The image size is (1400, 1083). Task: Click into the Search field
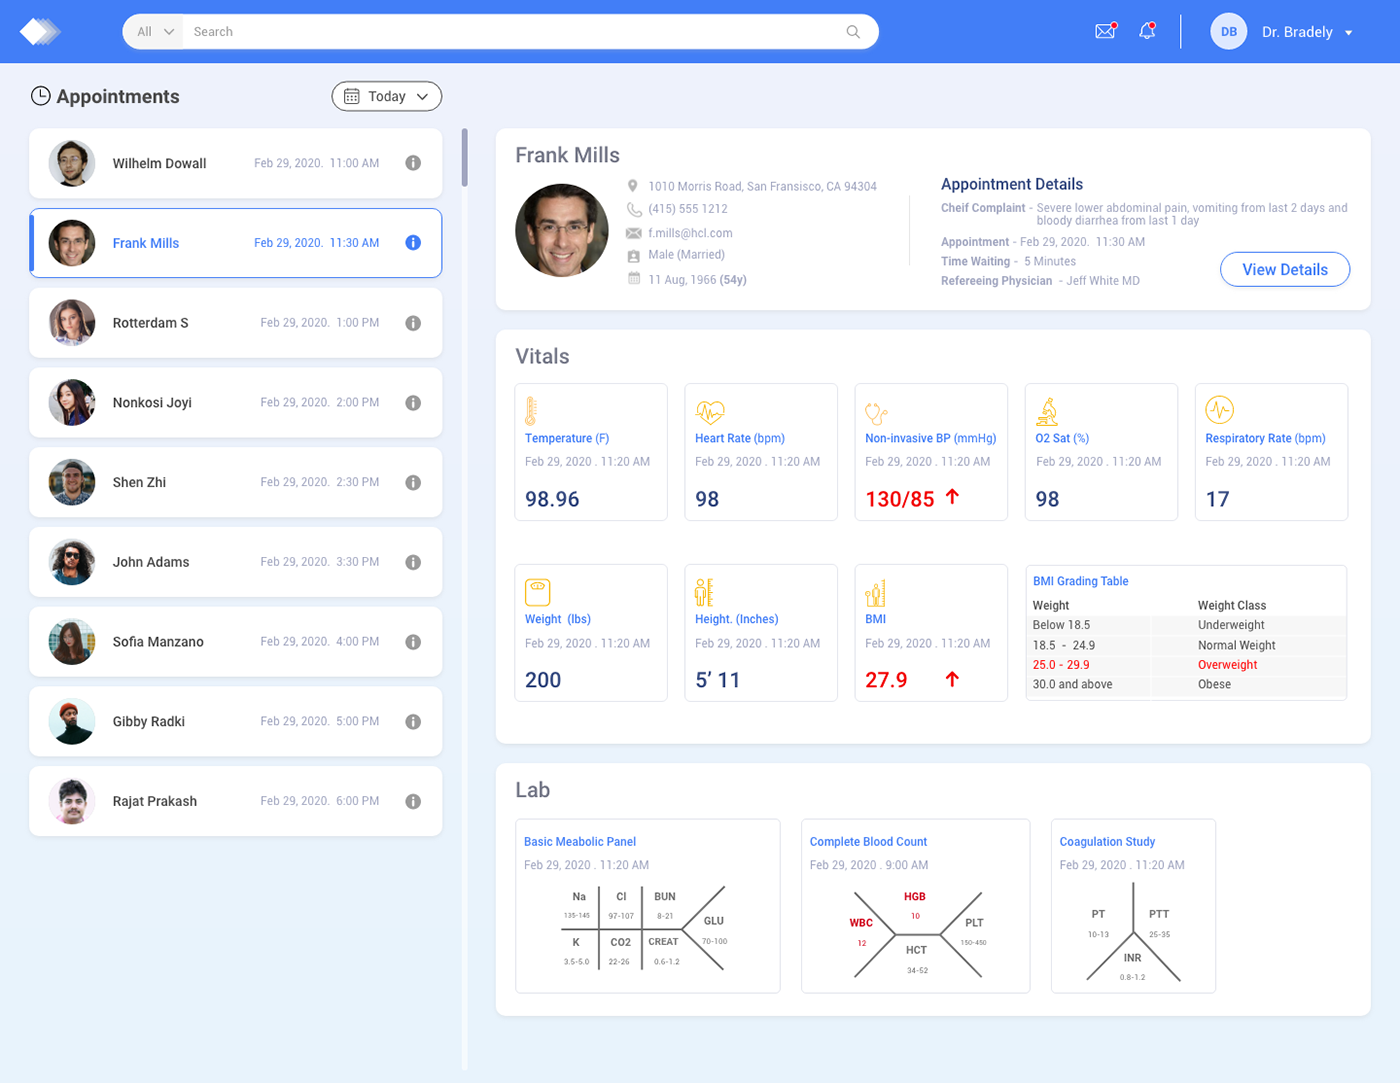(515, 32)
